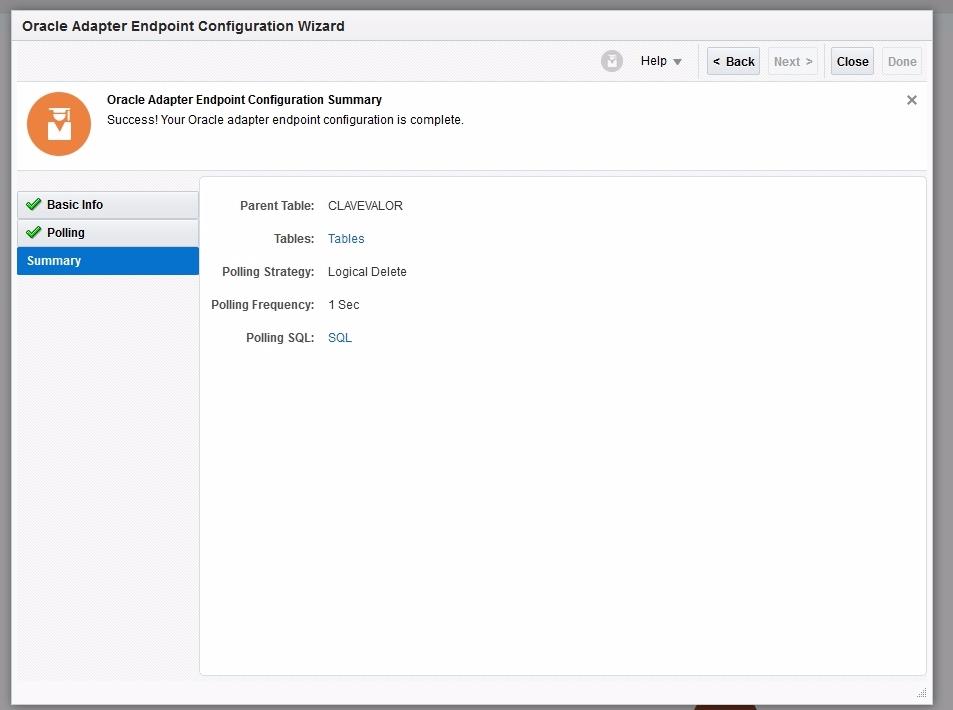
Task: Dismiss the summary banner with the X
Action: coord(912,100)
